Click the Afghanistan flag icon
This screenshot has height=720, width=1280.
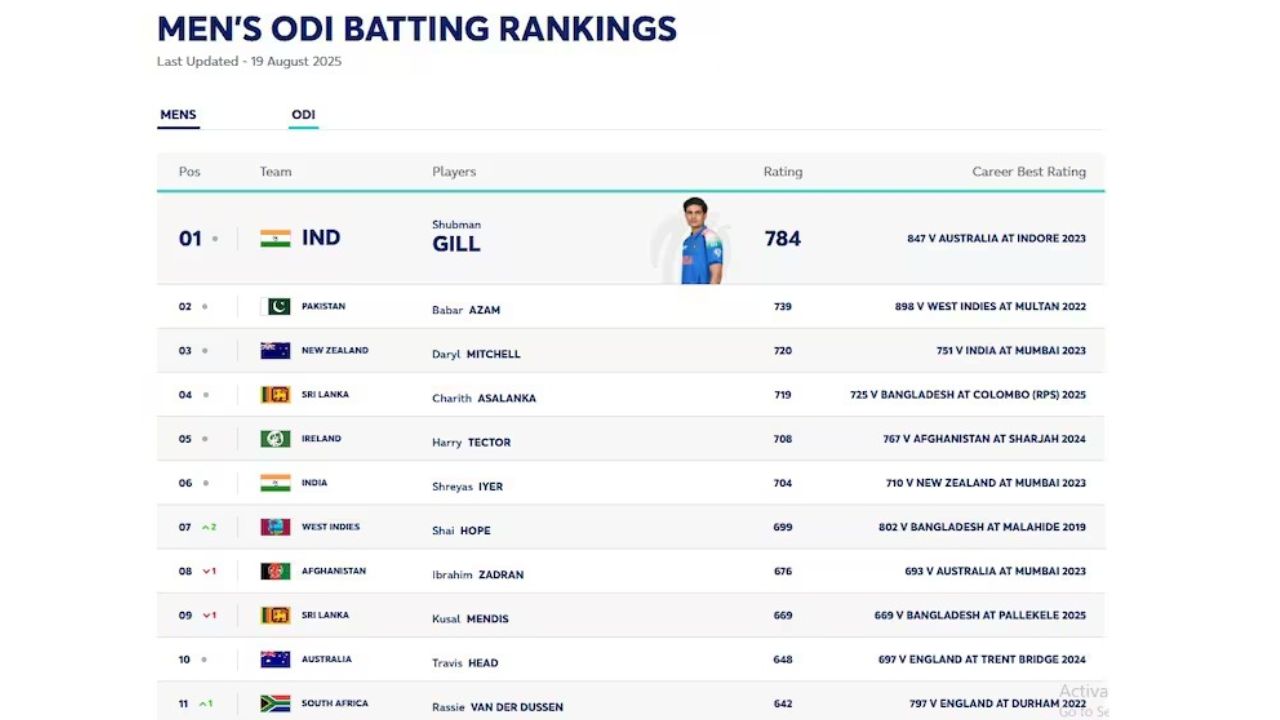[275, 571]
